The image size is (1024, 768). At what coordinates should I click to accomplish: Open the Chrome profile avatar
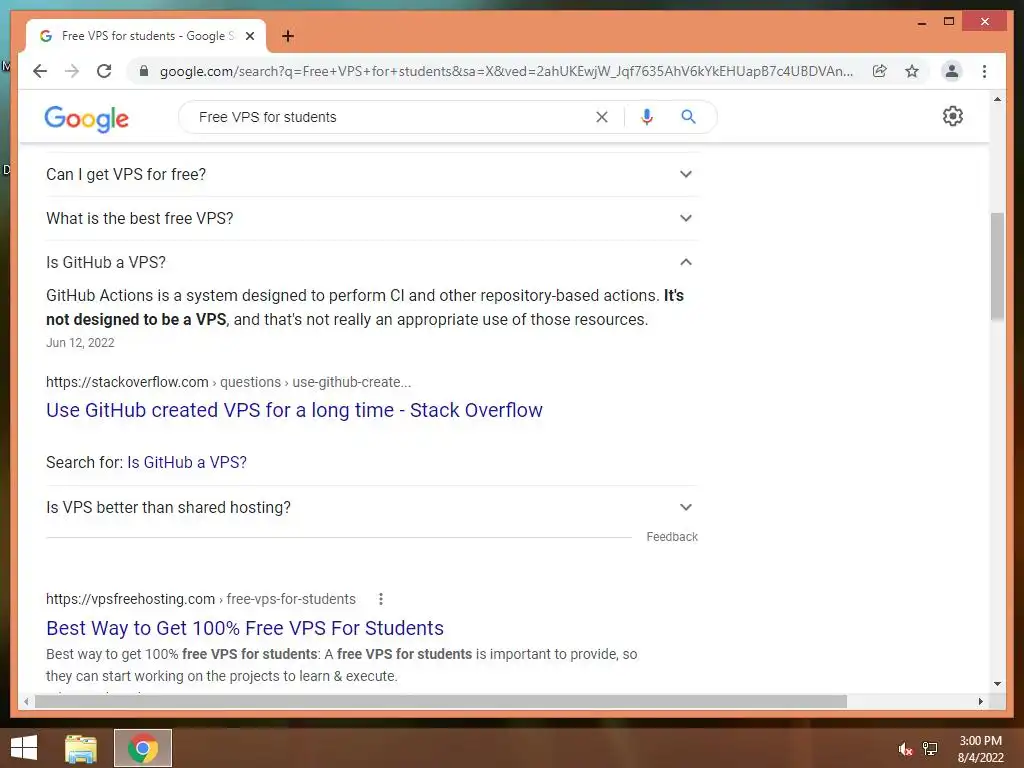pos(952,71)
